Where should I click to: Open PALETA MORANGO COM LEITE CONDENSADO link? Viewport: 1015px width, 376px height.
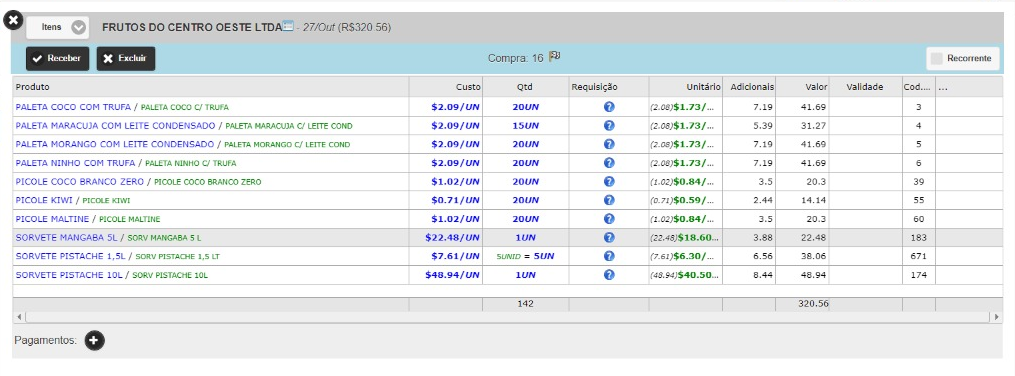point(115,144)
